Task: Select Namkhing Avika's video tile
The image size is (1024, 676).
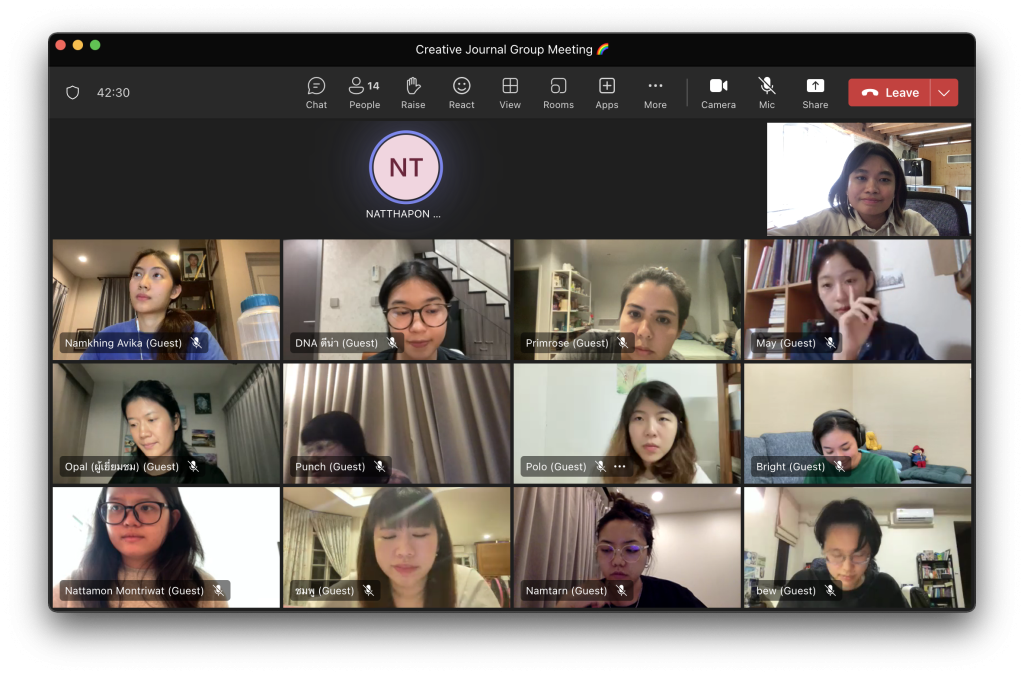Action: coord(167,300)
